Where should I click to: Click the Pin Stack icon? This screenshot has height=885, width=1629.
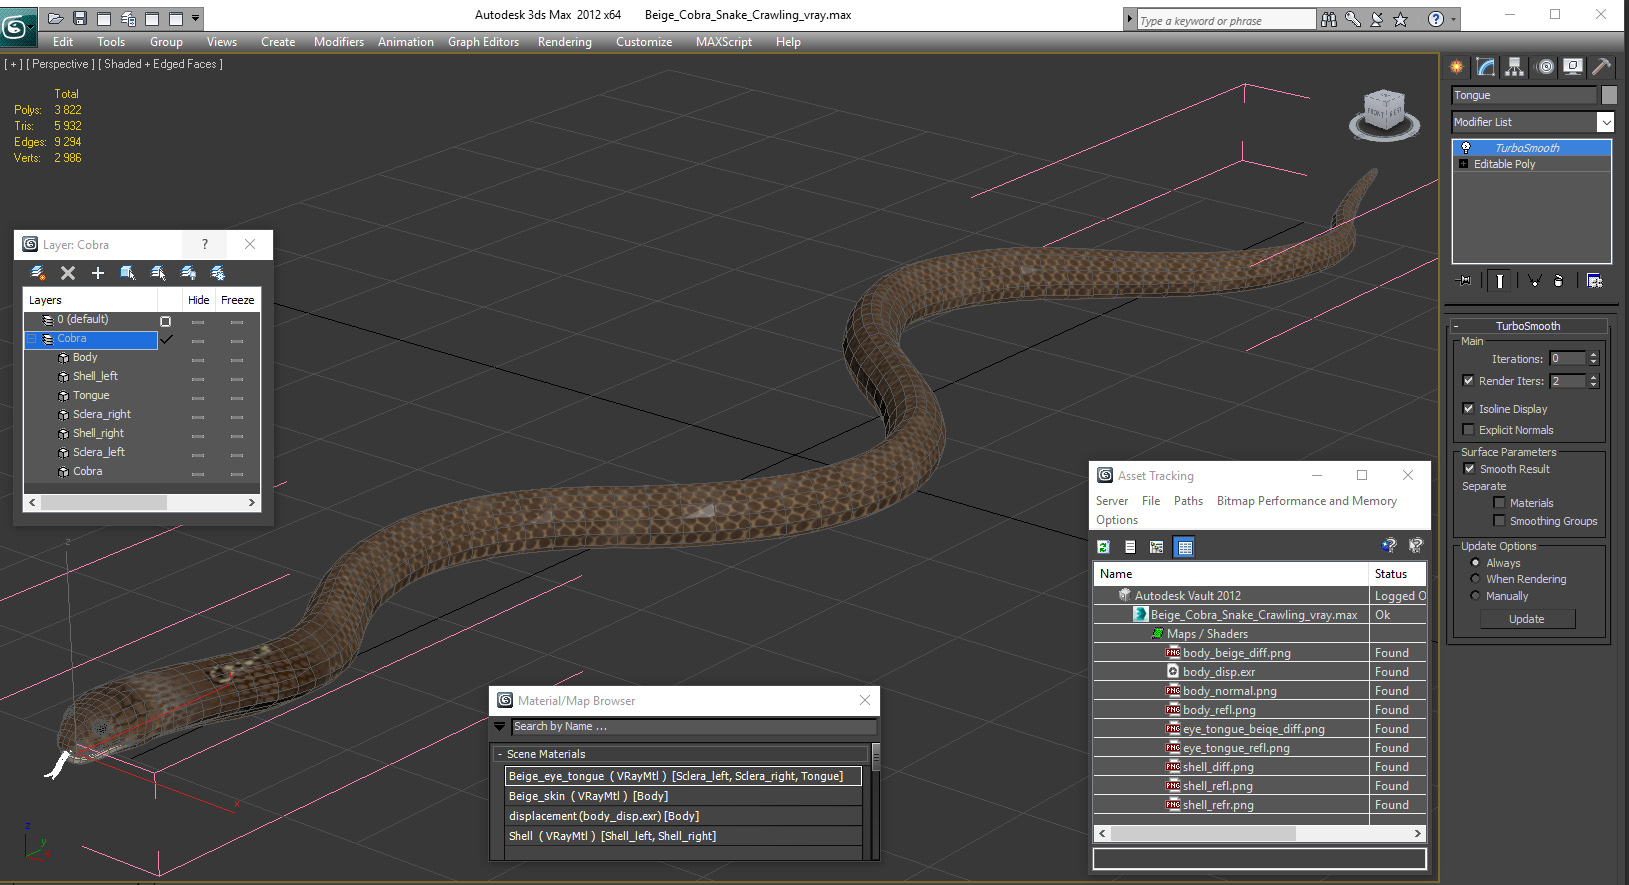point(1465,281)
